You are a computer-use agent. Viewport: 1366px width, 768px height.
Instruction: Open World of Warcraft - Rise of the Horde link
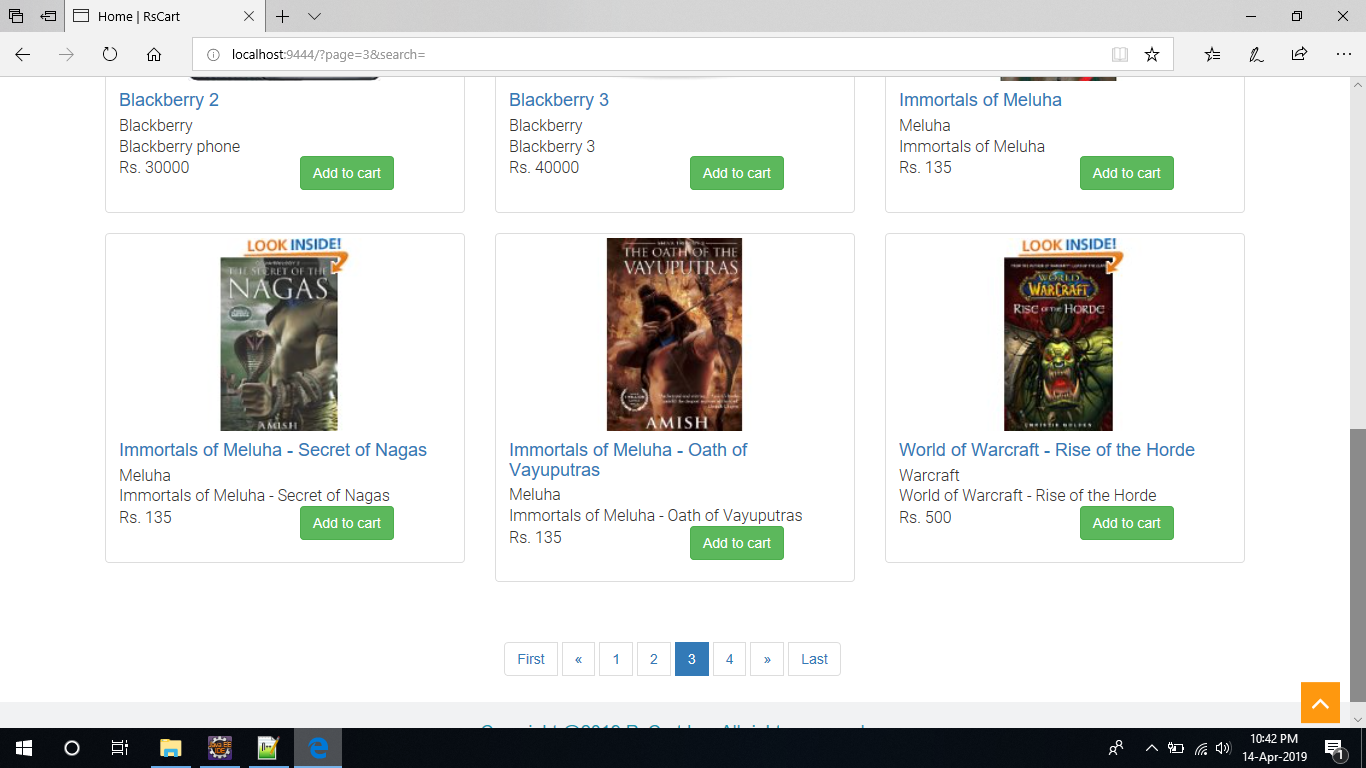point(1047,450)
